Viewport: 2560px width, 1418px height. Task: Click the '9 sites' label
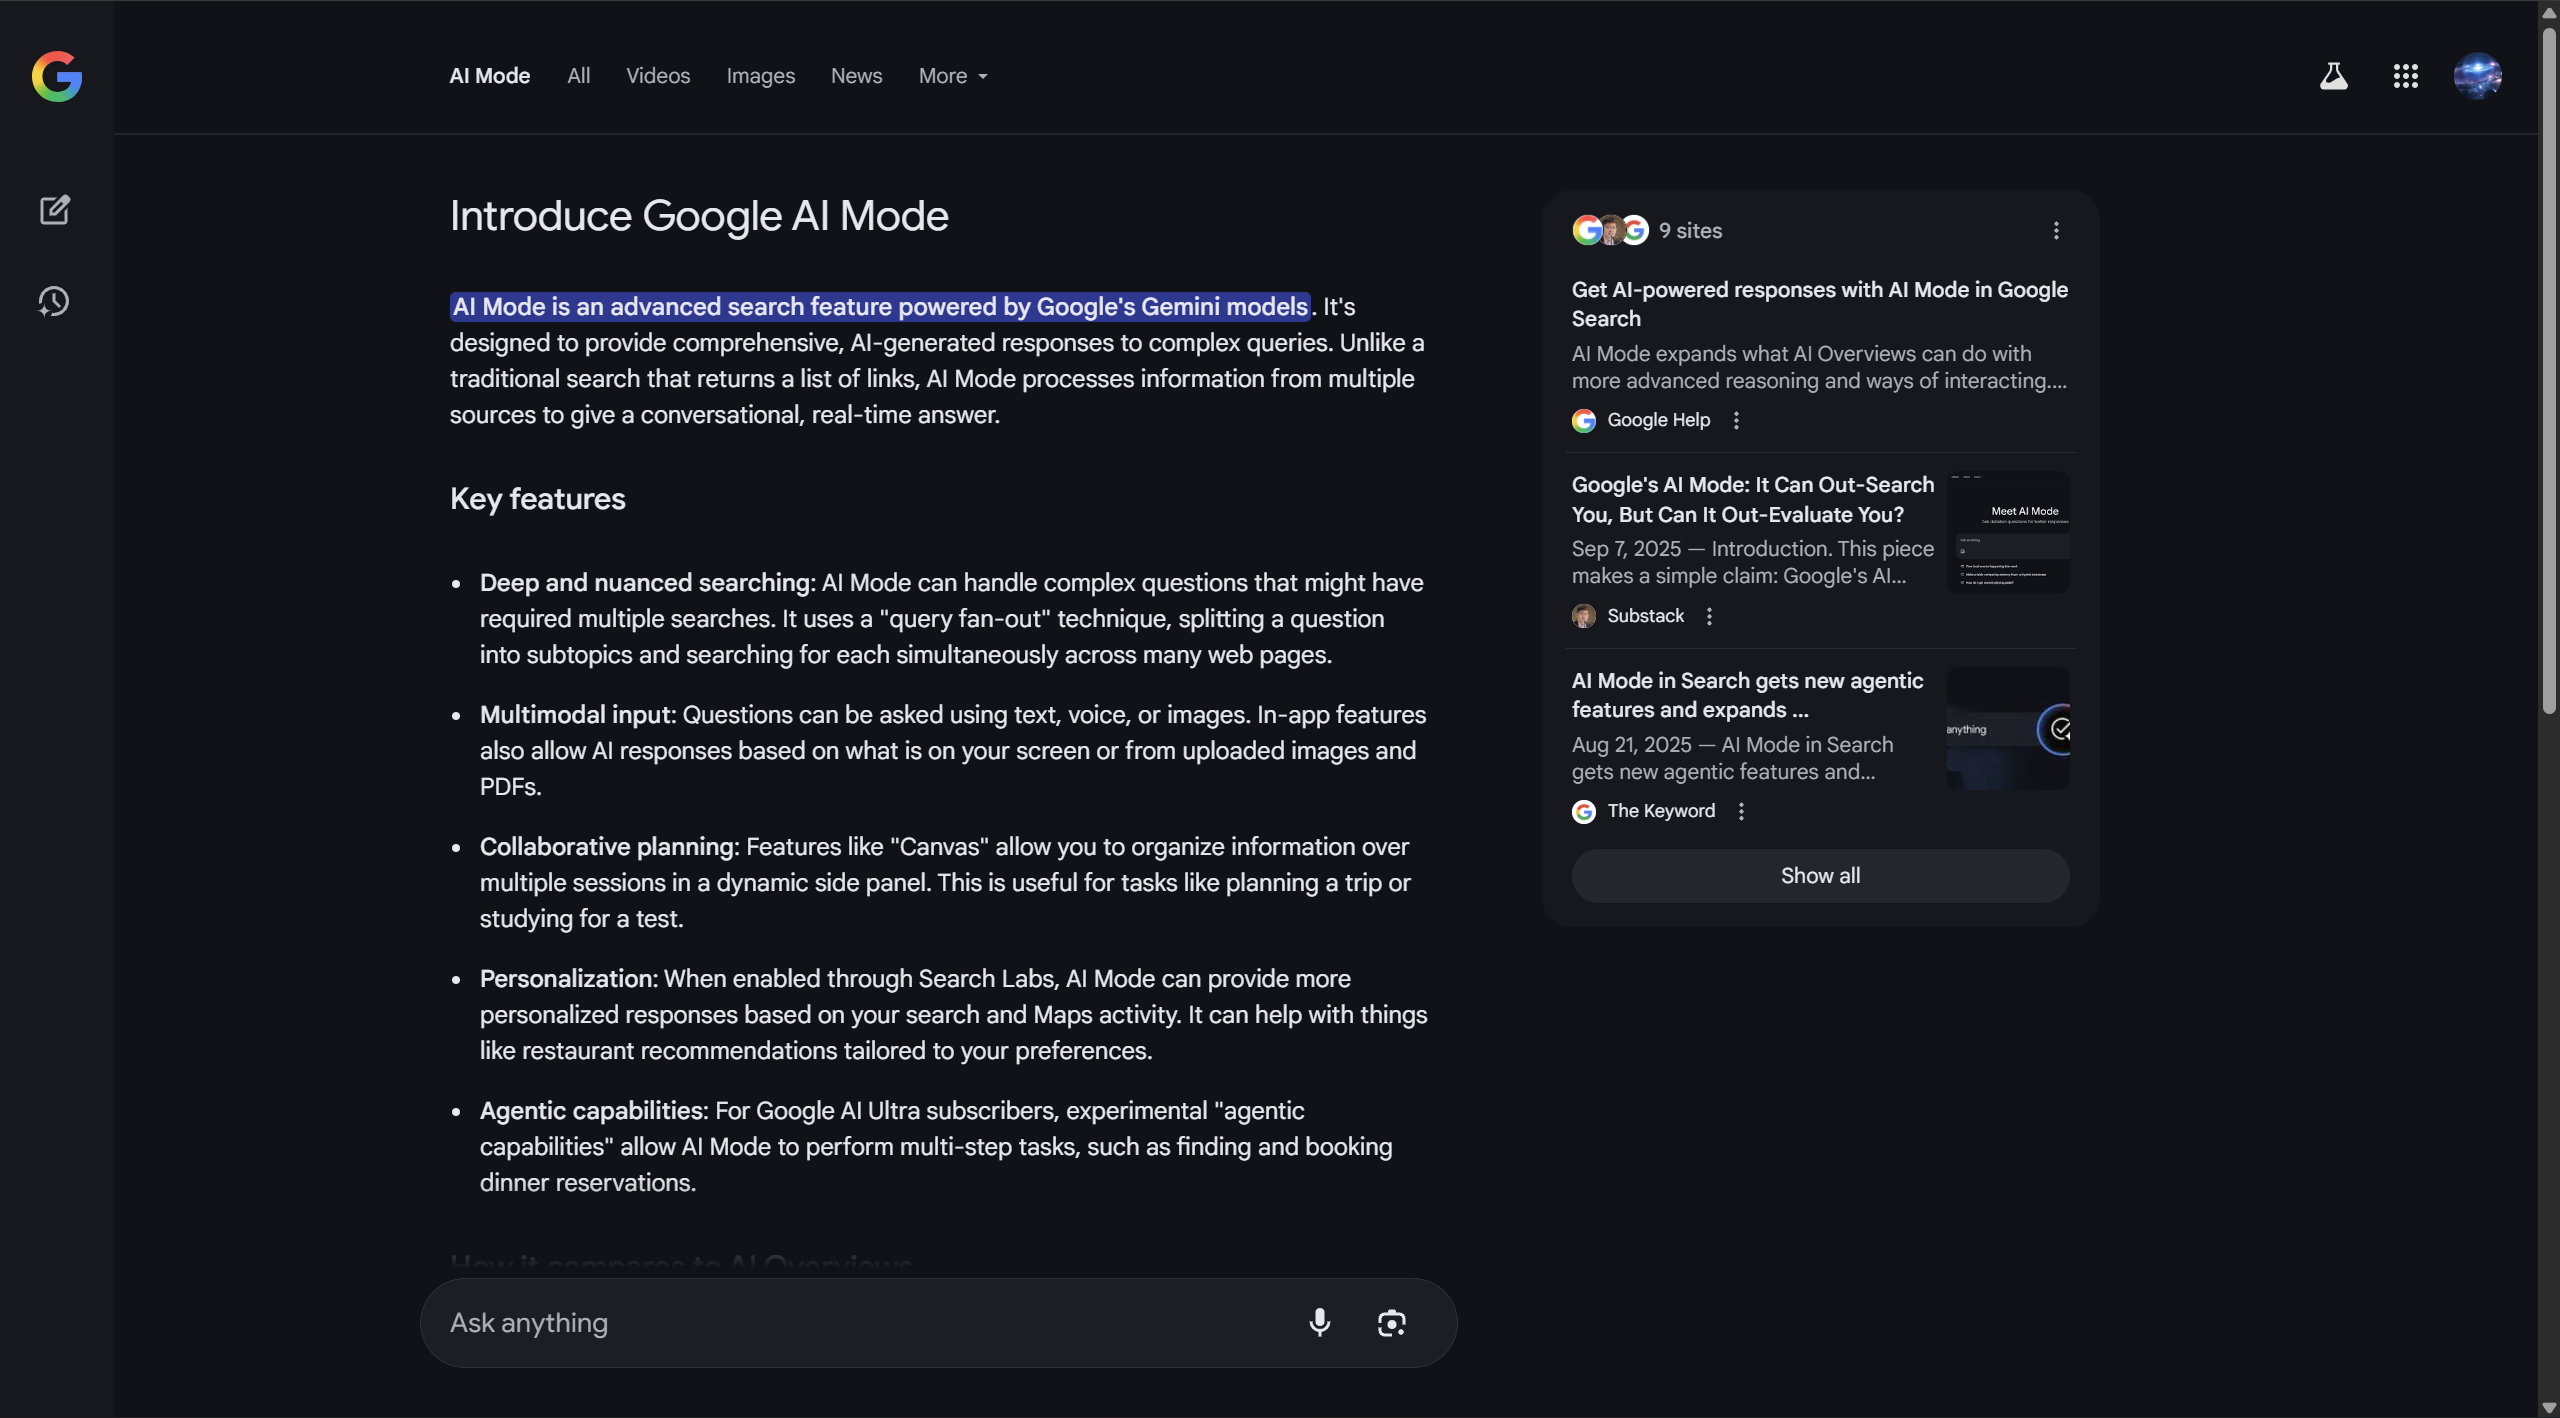pyautogui.click(x=1690, y=231)
